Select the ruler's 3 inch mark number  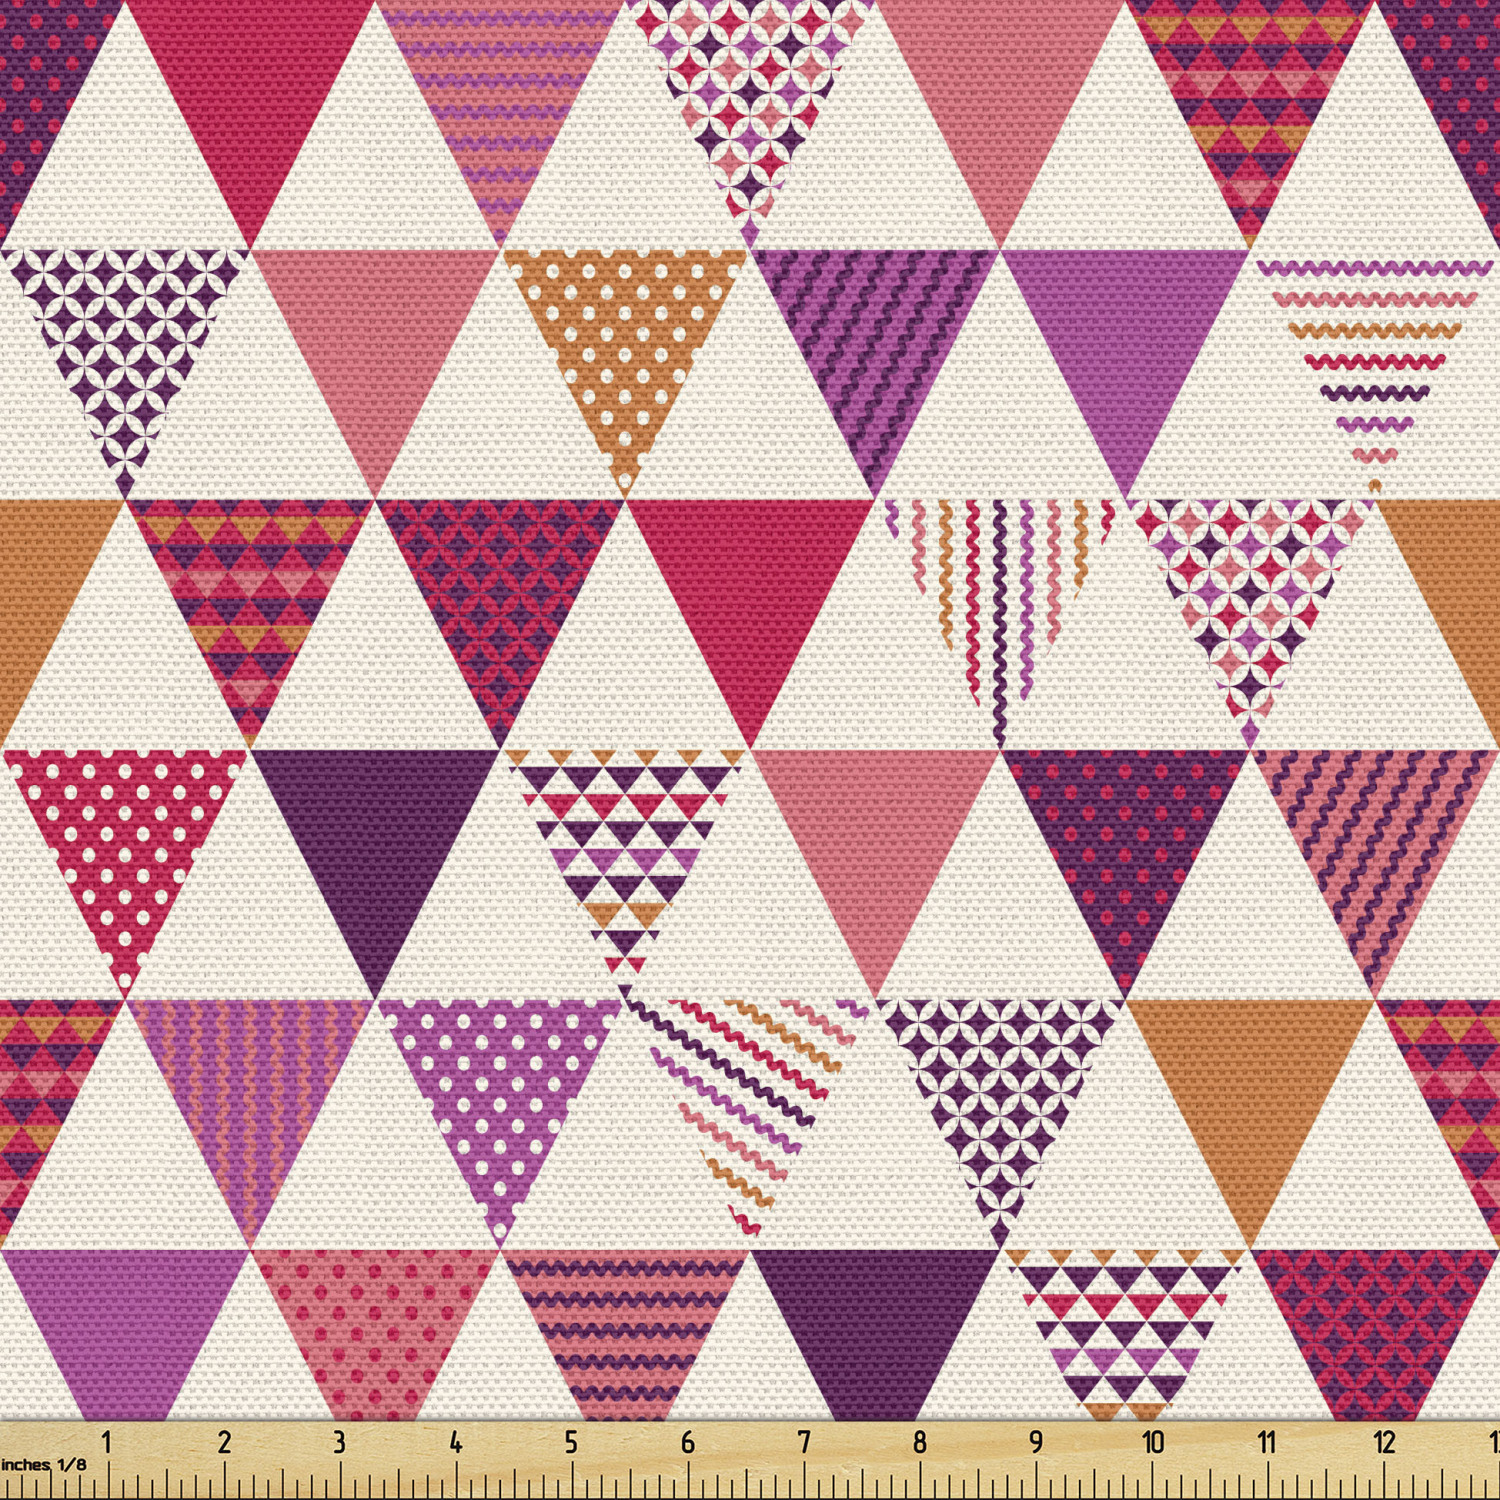[340, 1442]
